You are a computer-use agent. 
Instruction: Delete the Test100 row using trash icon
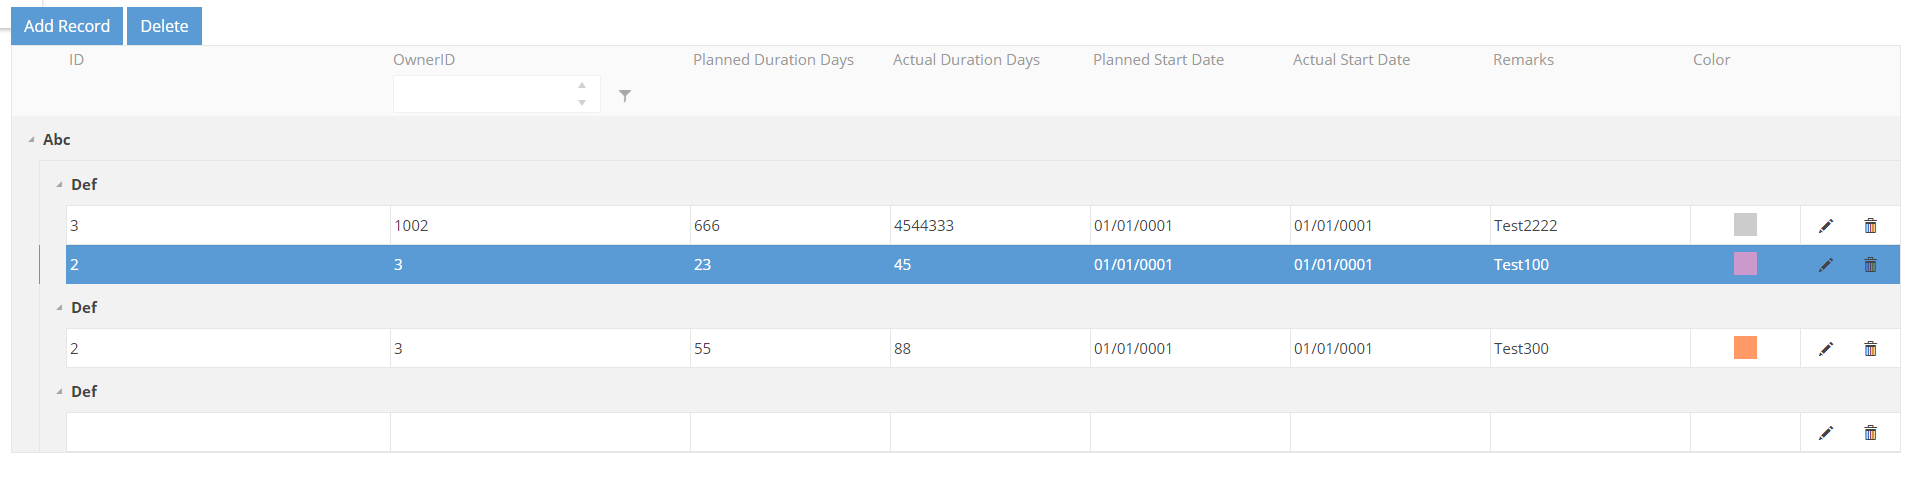pos(1870,265)
